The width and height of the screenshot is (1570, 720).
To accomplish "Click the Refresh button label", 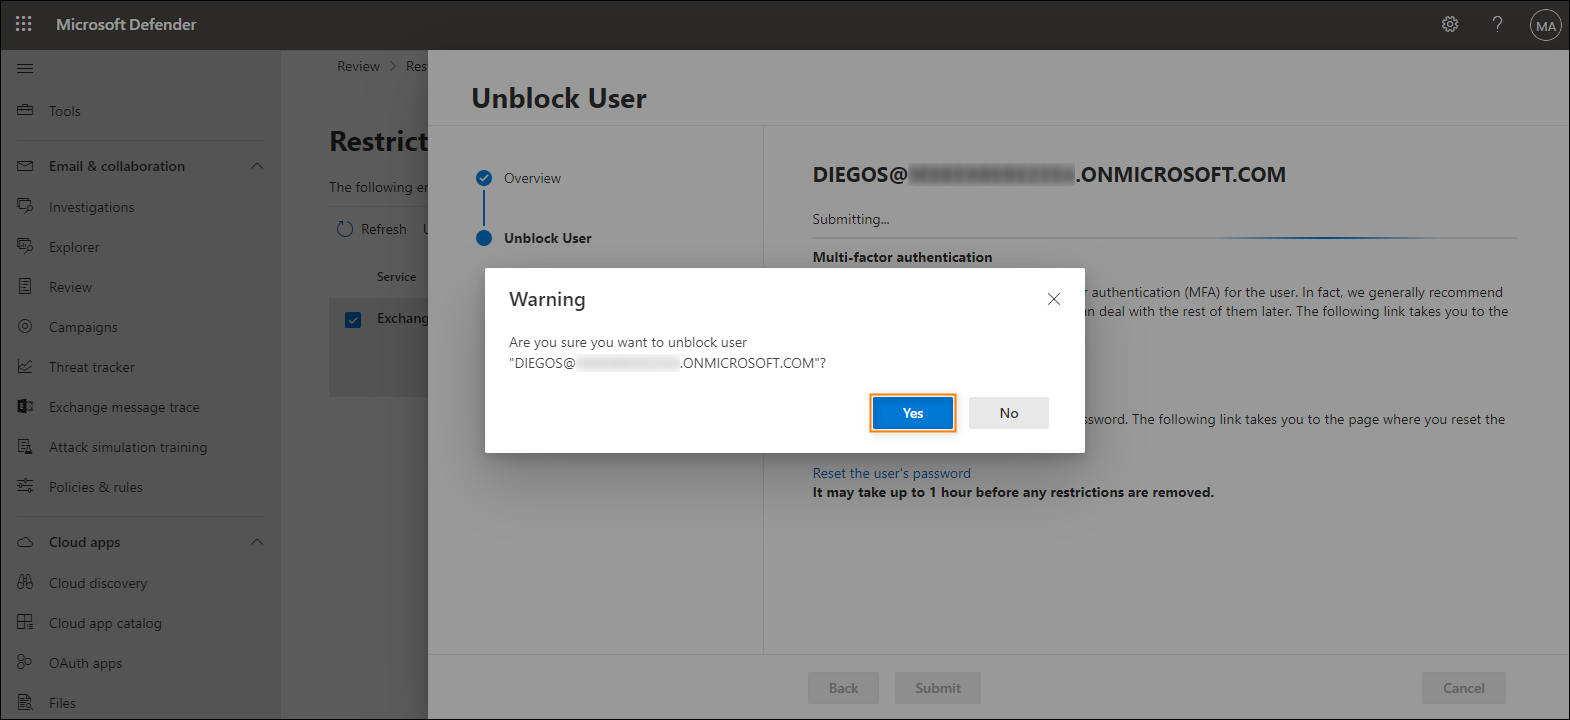I will tap(384, 229).
